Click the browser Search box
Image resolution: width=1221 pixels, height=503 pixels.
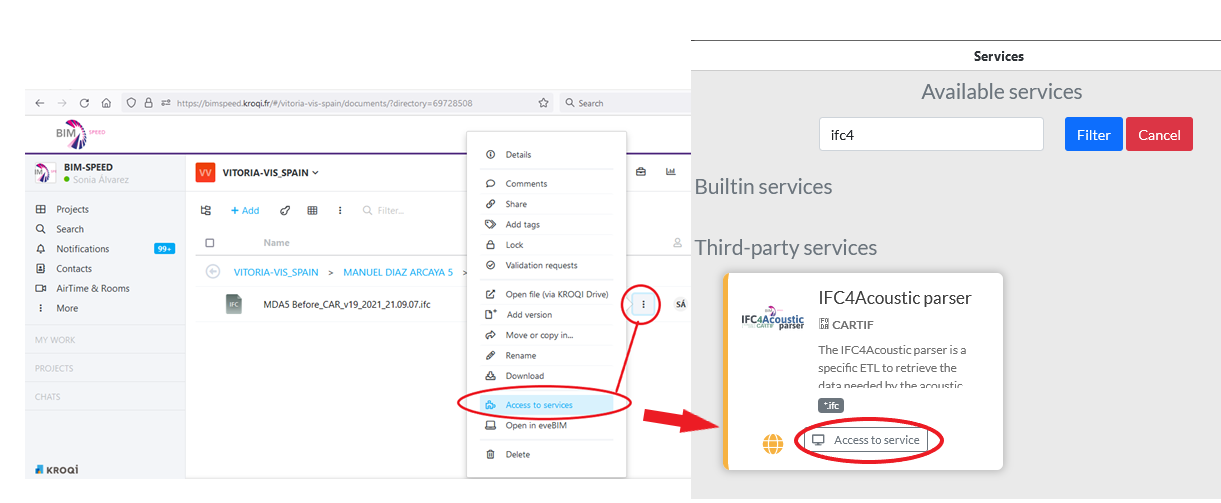[x=625, y=103]
